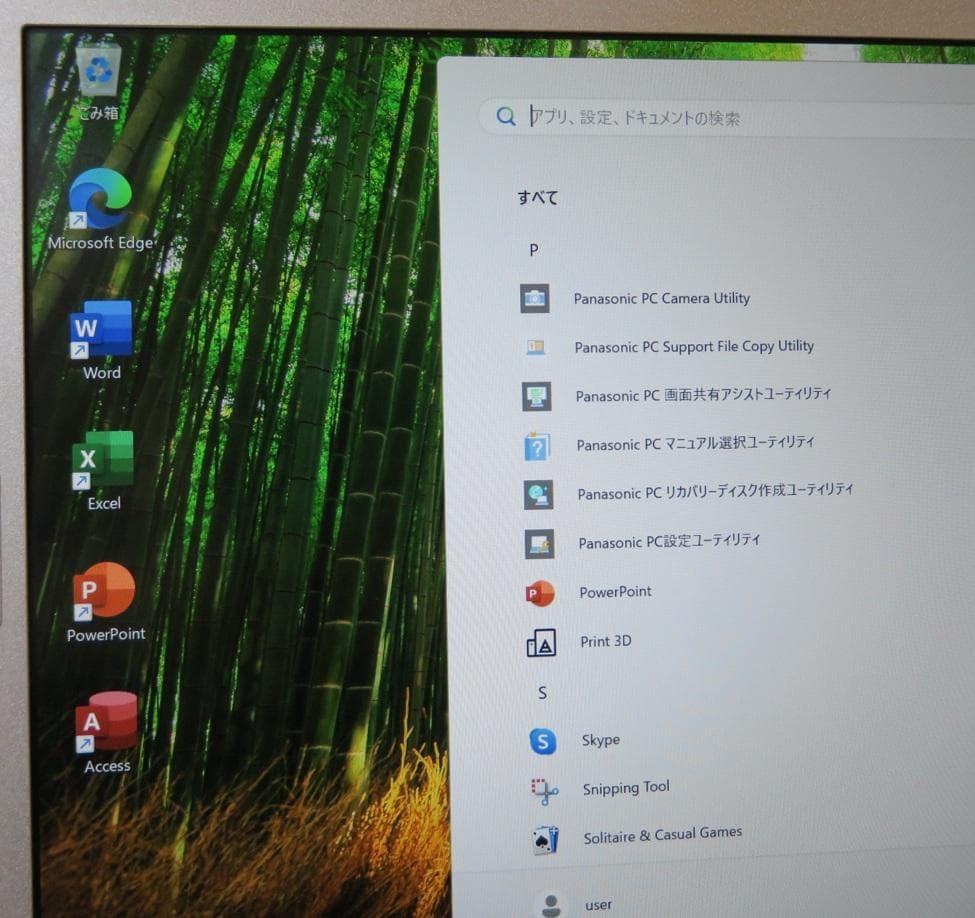Click the Panasonic PC リカバリーディスク作成ユーティリティ icon
The height and width of the screenshot is (918, 975).
coord(538,494)
